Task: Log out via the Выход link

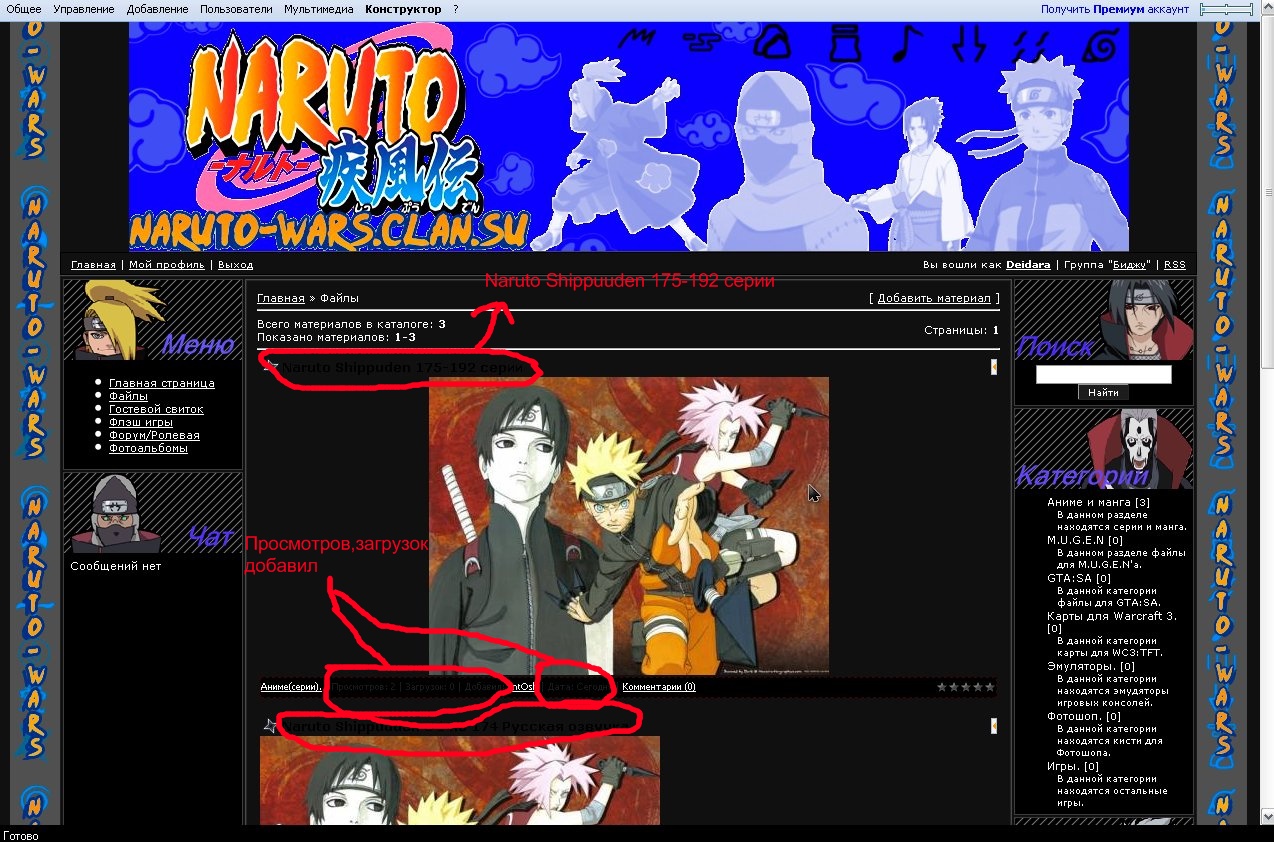Action: 235,265
